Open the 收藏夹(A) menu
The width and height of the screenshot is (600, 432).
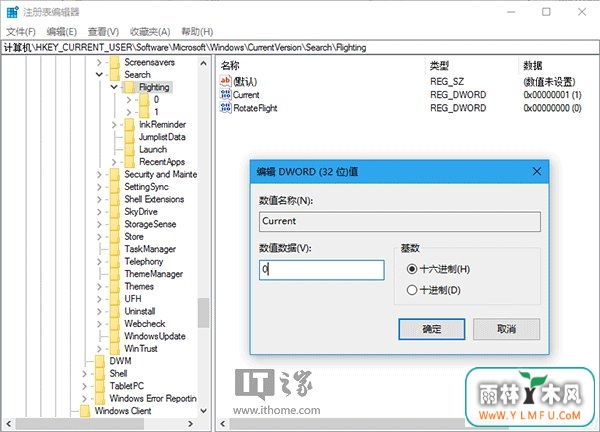coord(150,32)
